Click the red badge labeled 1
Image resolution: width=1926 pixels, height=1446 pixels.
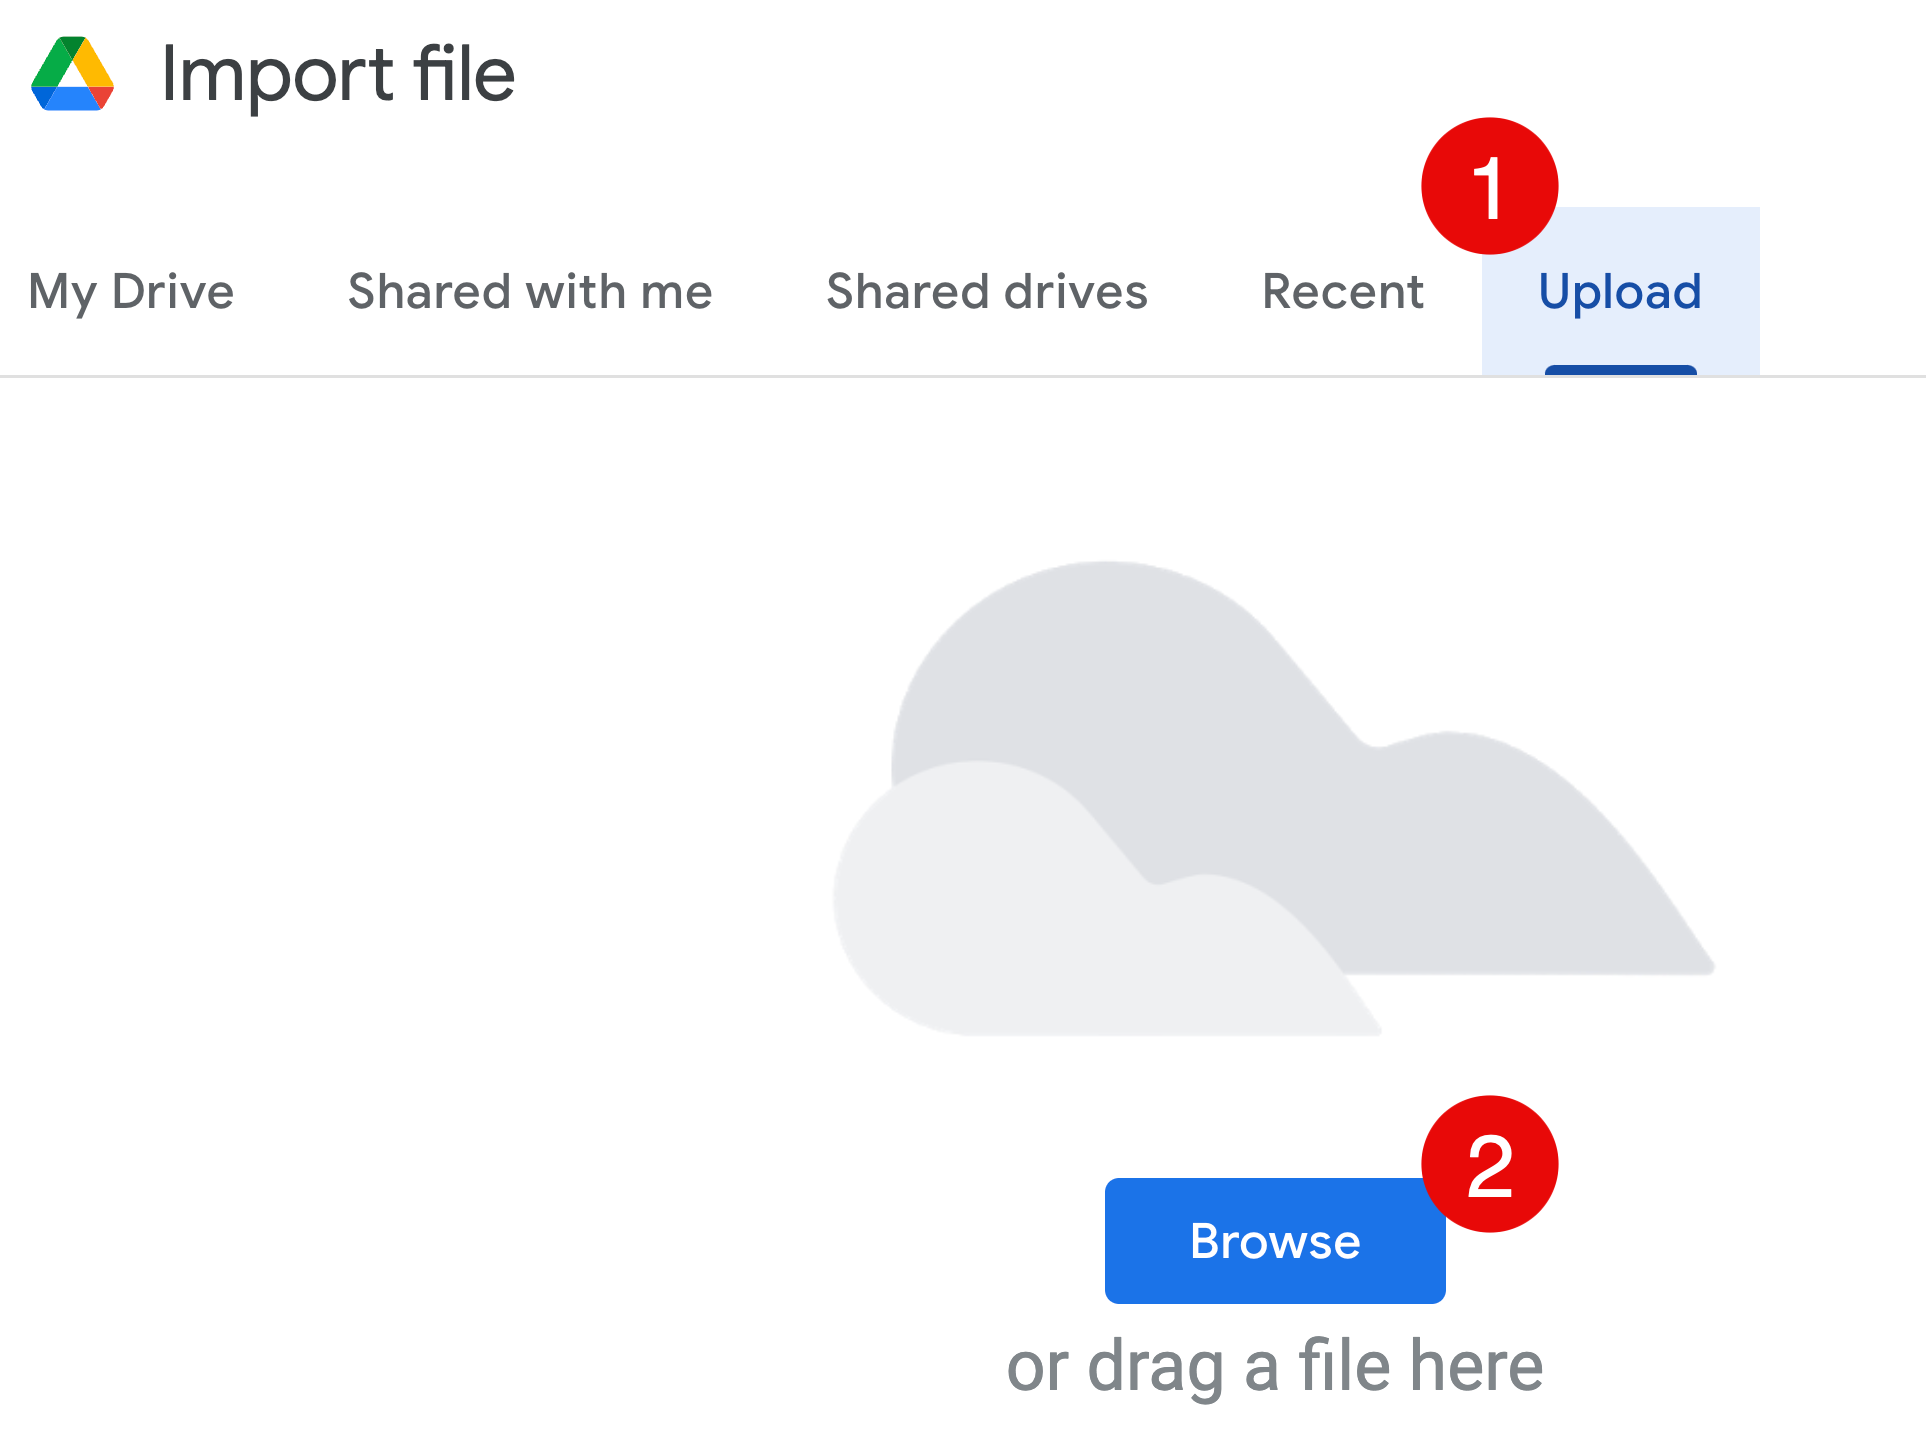click(1489, 188)
